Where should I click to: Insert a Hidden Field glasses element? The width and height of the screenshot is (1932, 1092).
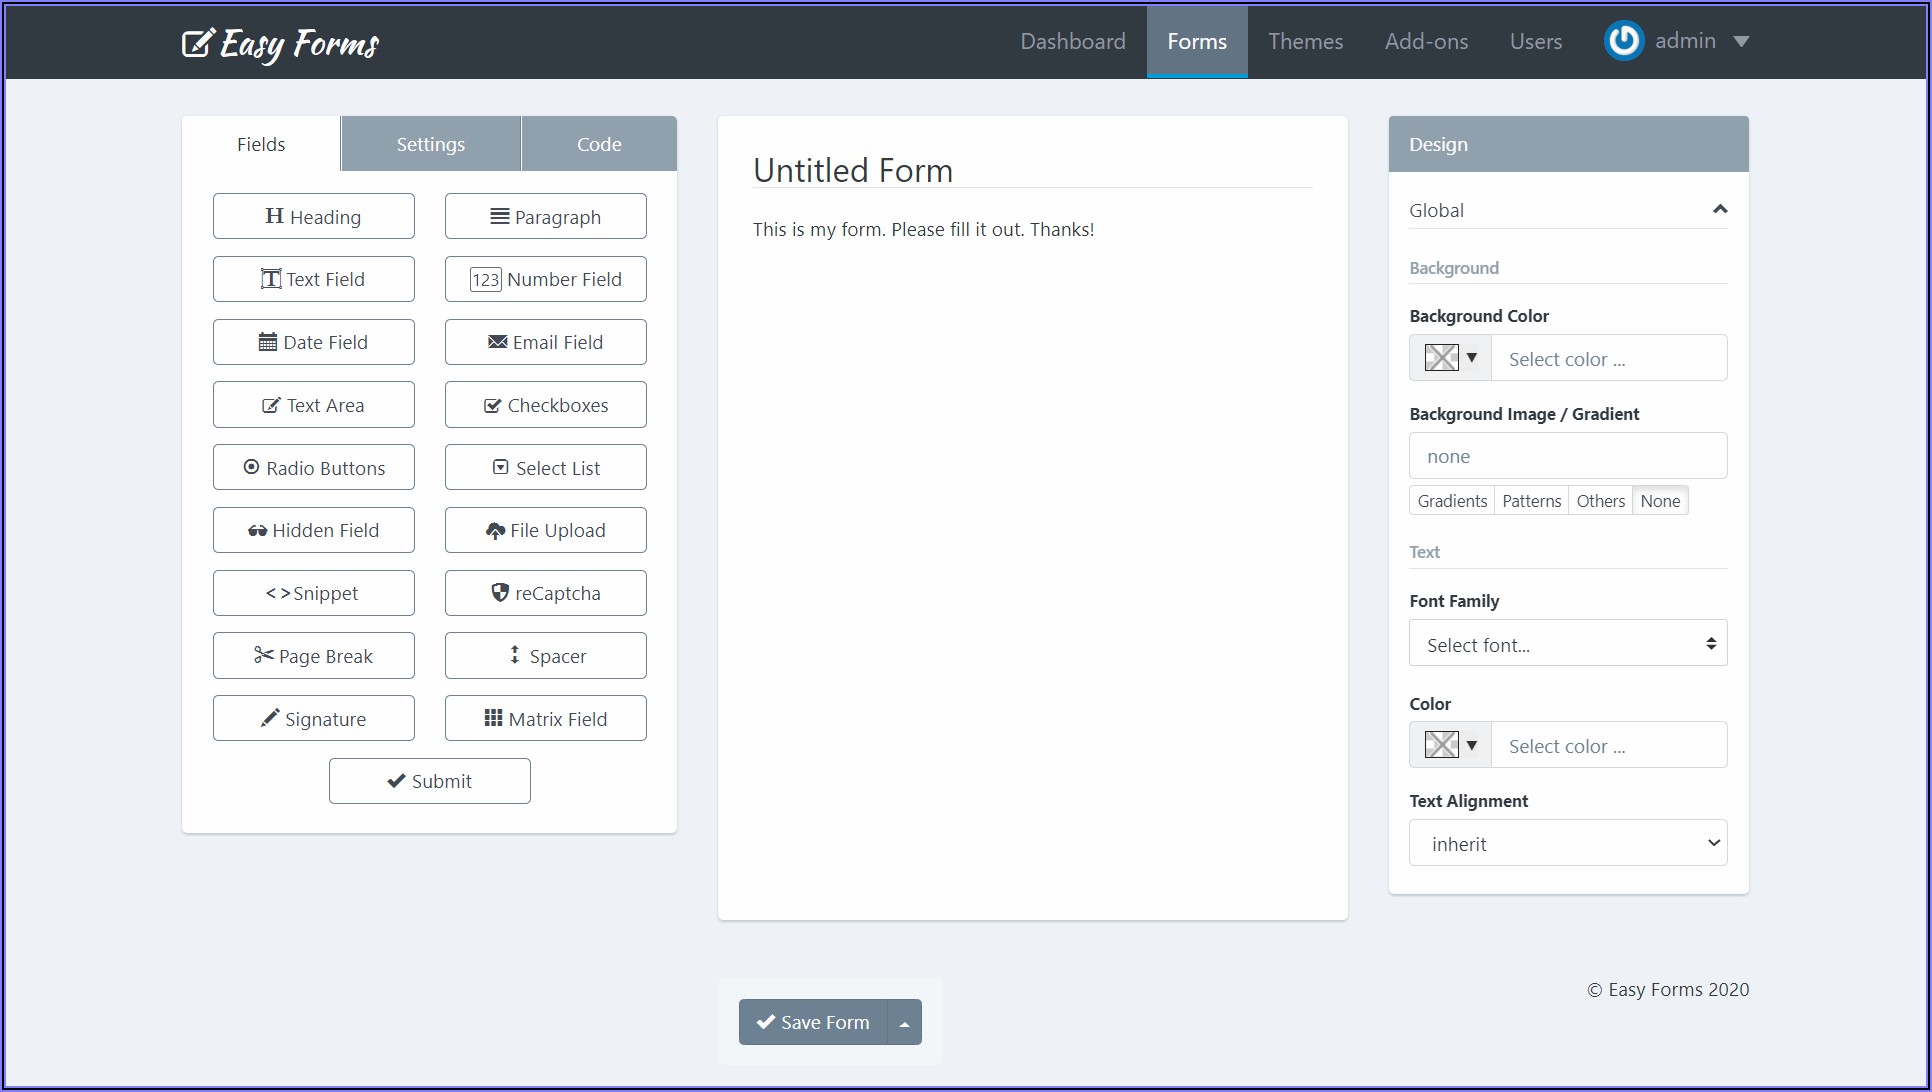tap(313, 530)
